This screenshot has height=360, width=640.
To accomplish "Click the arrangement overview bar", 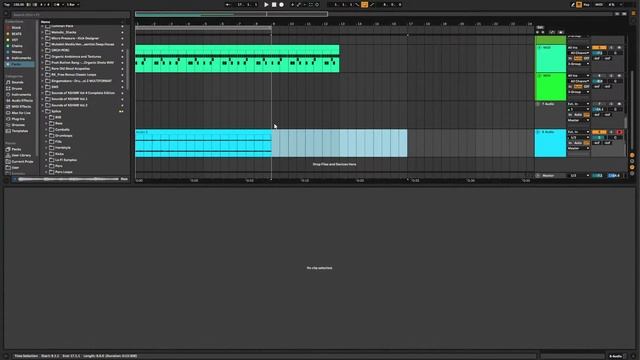I will [375, 14].
